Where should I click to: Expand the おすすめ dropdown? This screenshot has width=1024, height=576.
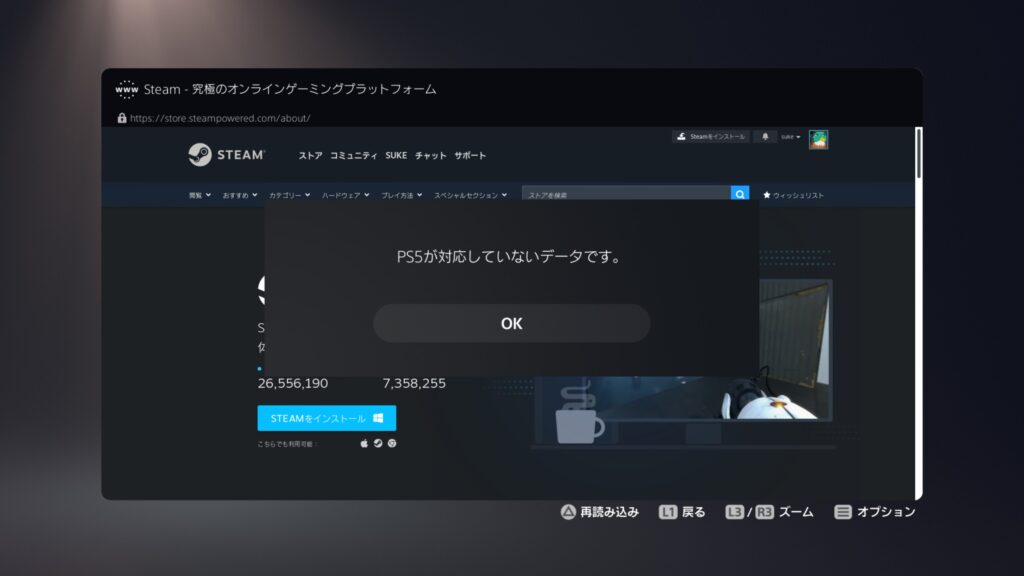pos(240,195)
